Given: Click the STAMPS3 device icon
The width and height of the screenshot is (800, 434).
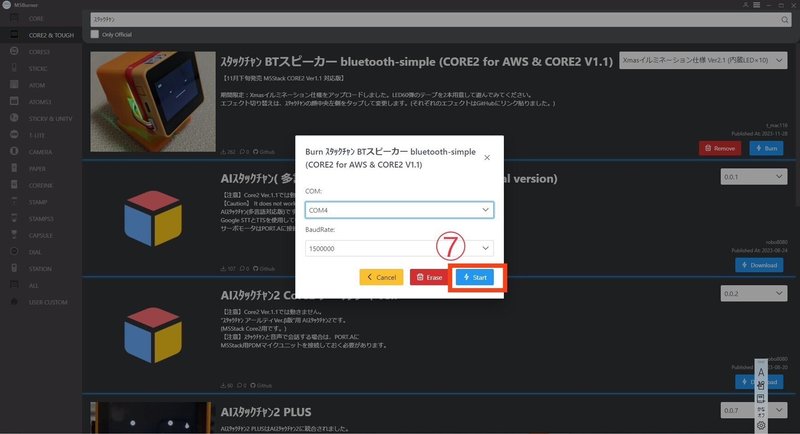Looking at the screenshot, I should 14,218.
